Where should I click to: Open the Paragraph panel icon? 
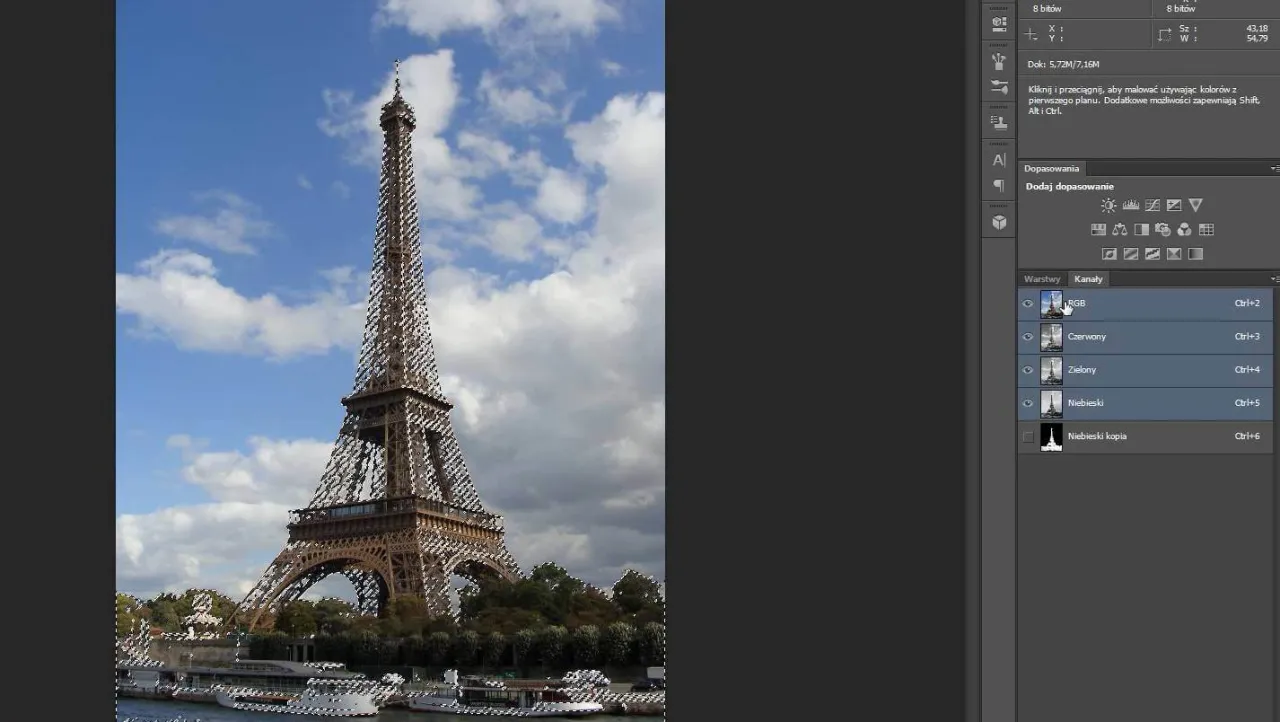(998, 187)
